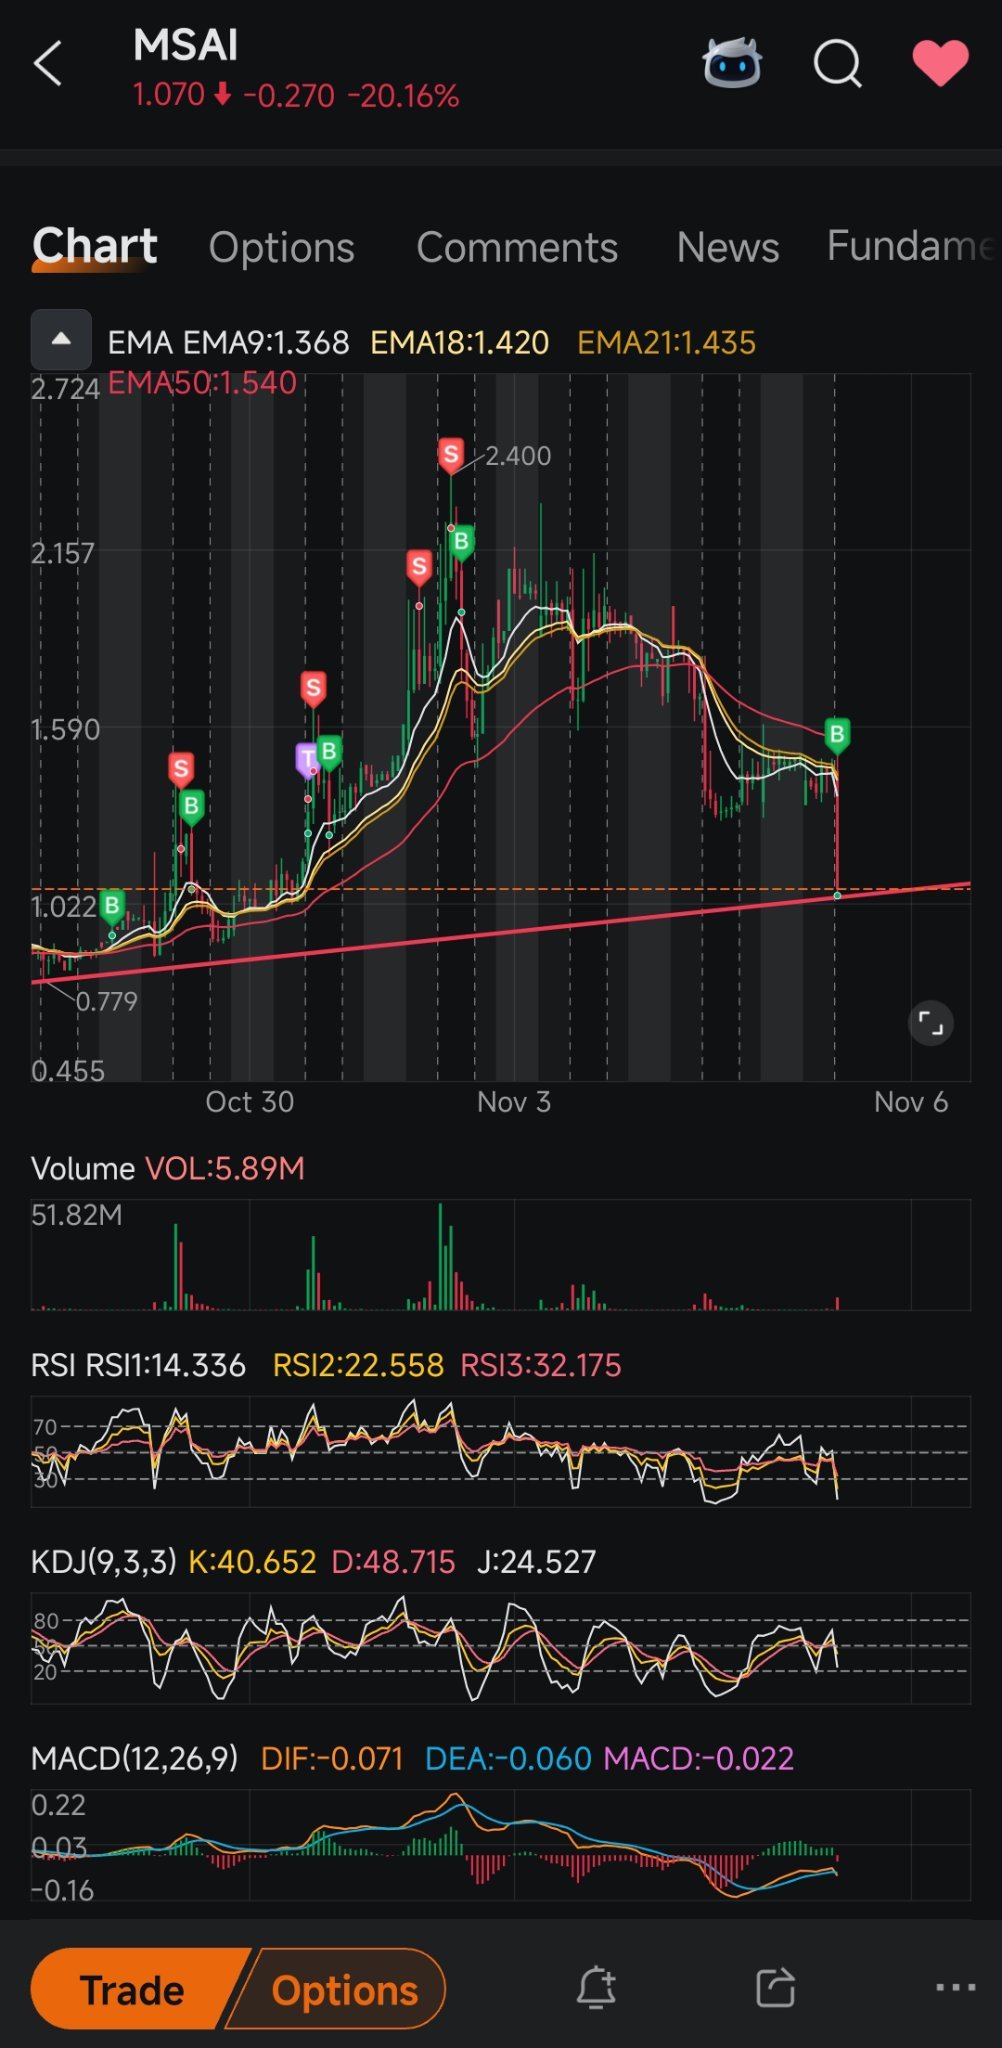Screen dimensions: 1002x2048
Task: Expand chart to fullscreen icon
Action: 930,1023
